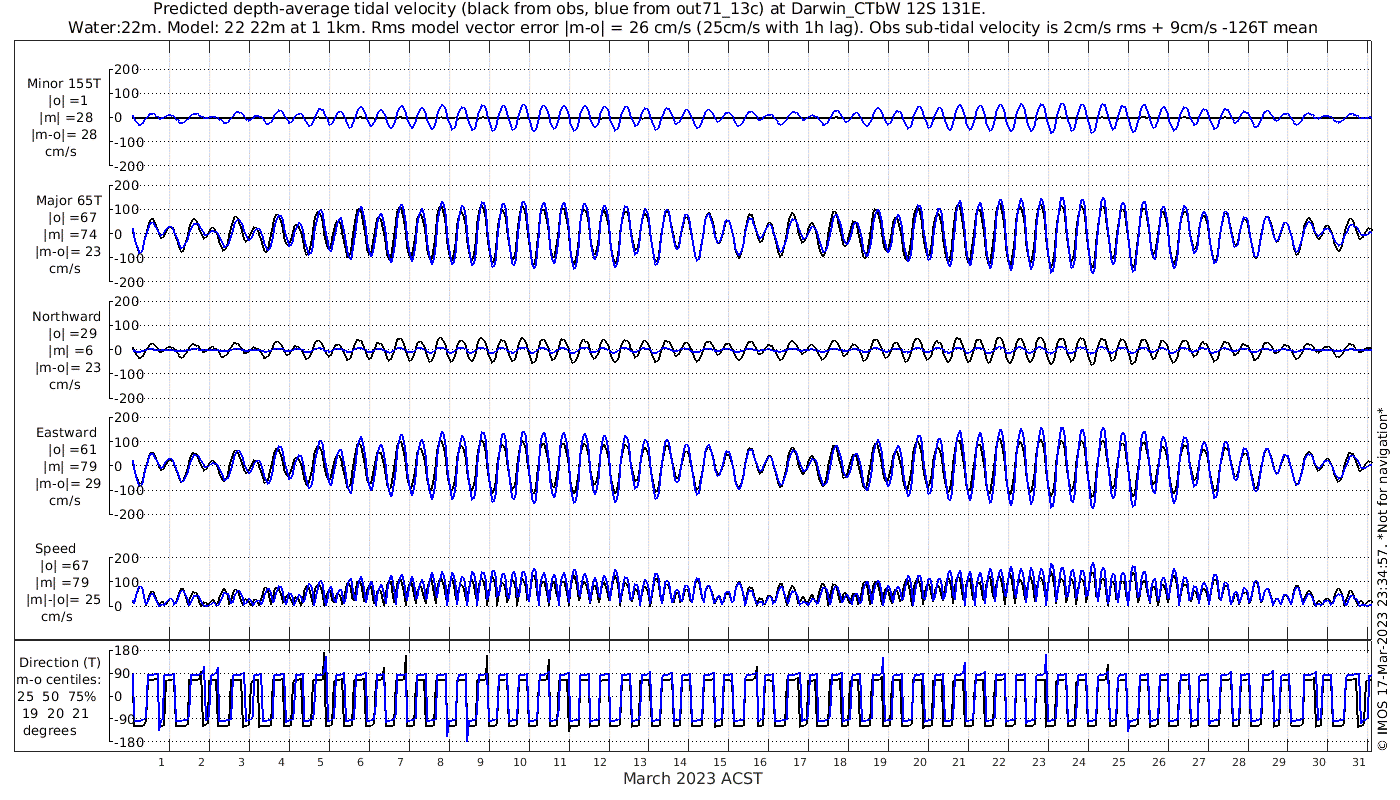Click the day '27' x-axis tick label

point(1198,762)
